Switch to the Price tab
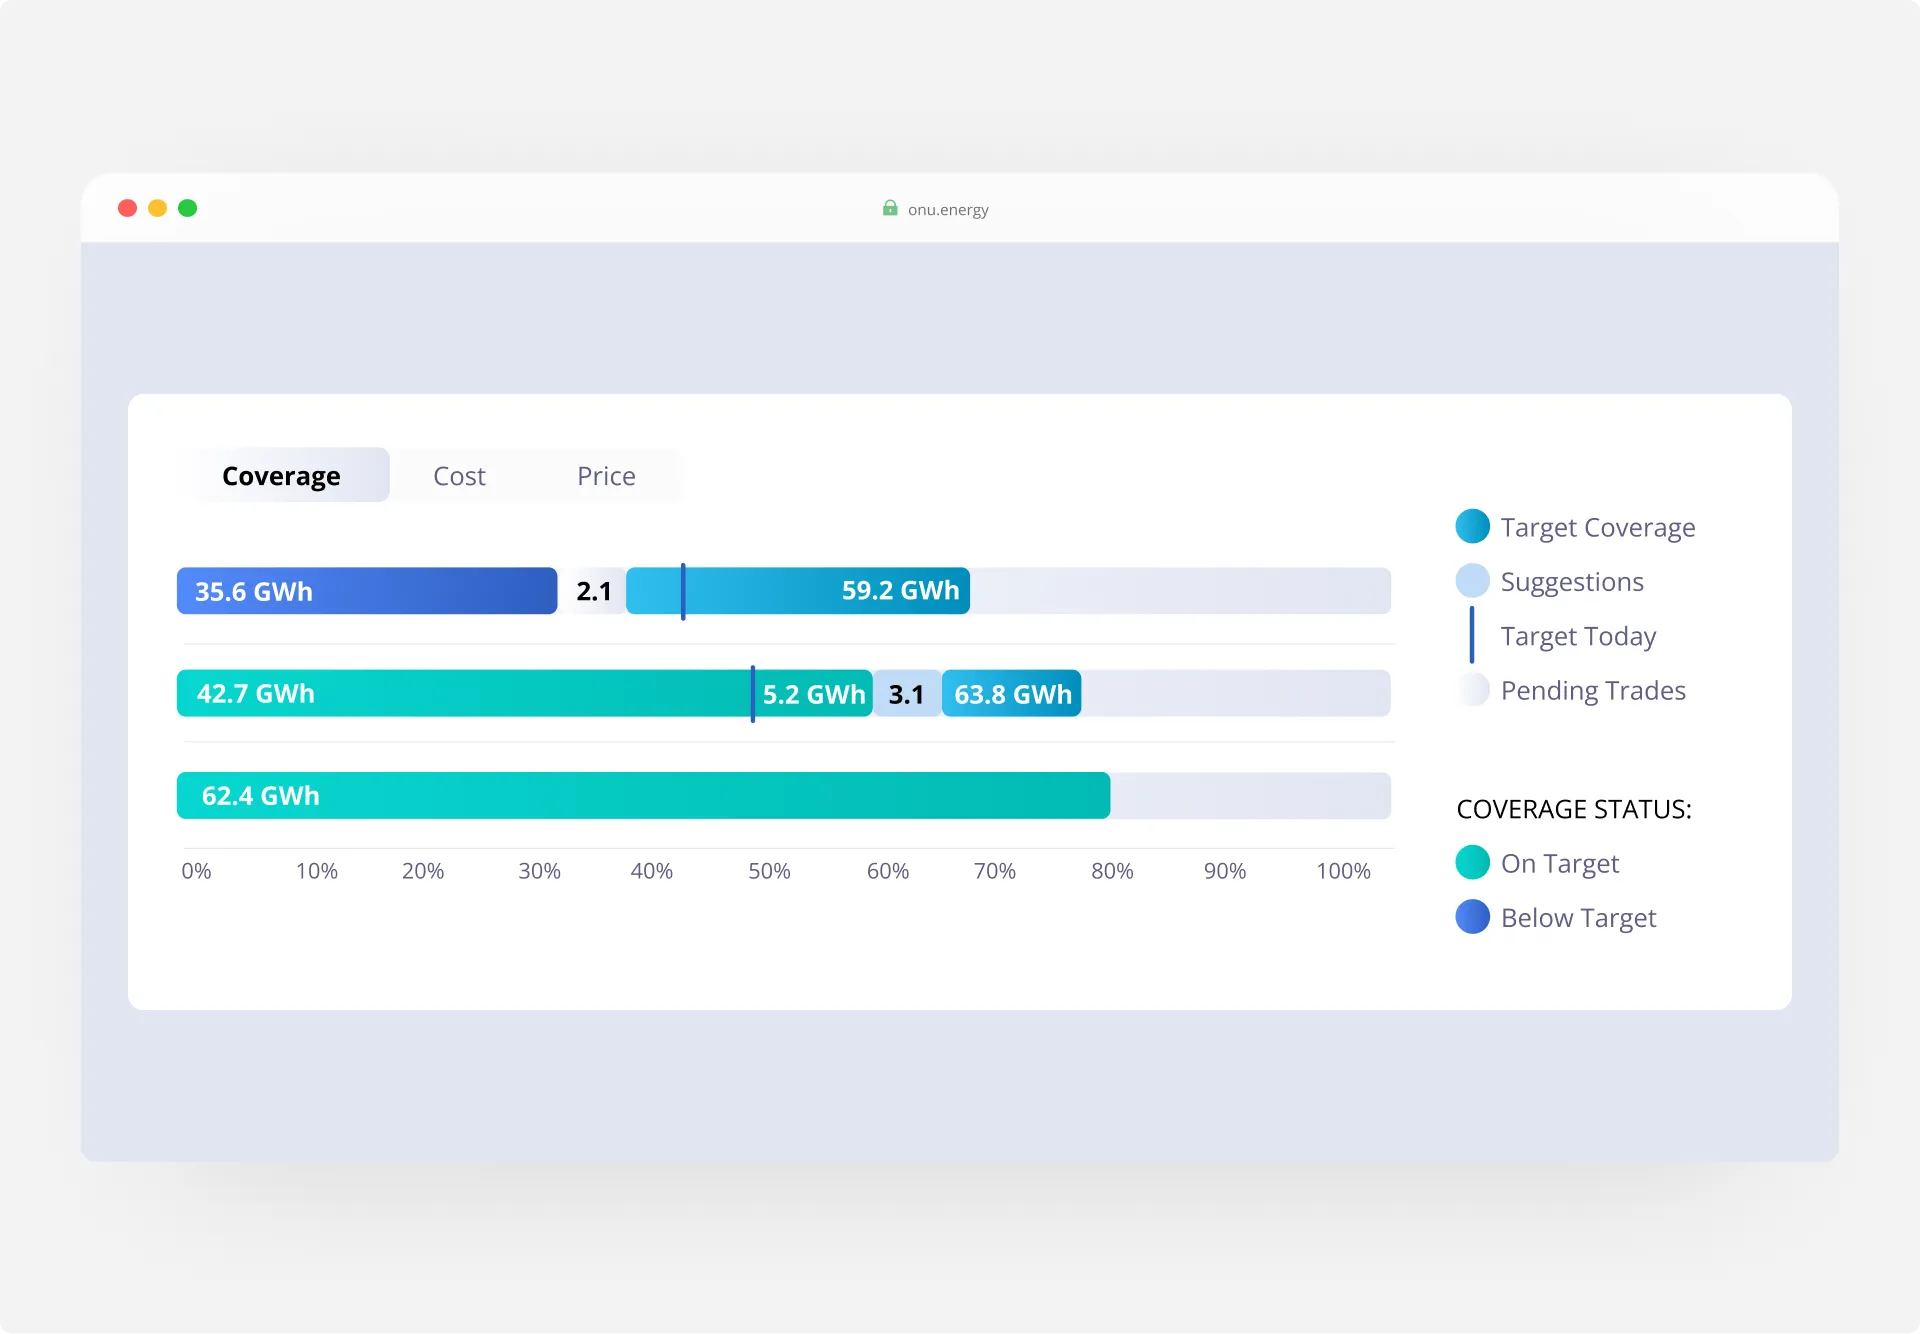The height and width of the screenshot is (1334, 1920). [x=606, y=476]
